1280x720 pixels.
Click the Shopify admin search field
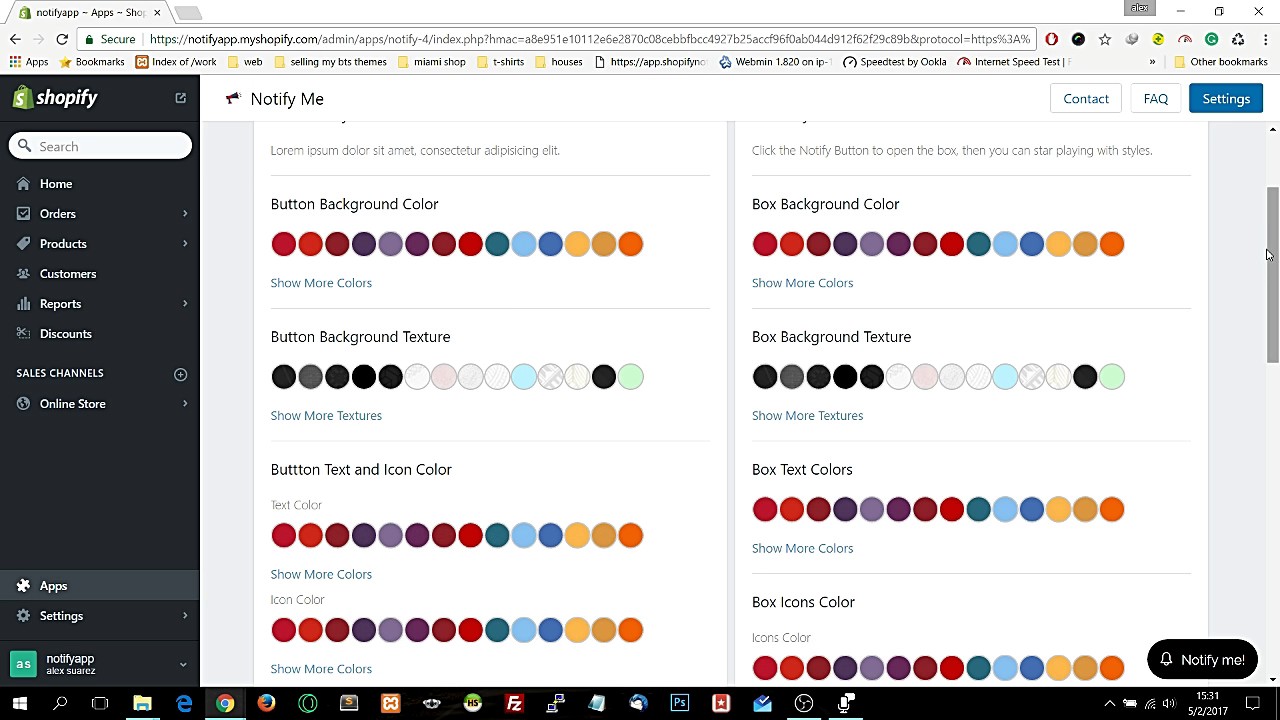110,147
